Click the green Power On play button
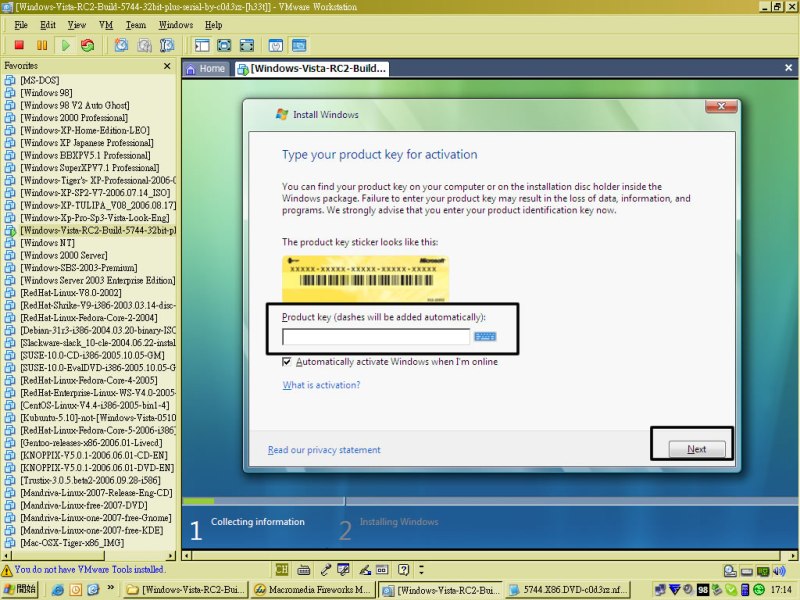Screen dimensions: 800x600 [x=65, y=45]
